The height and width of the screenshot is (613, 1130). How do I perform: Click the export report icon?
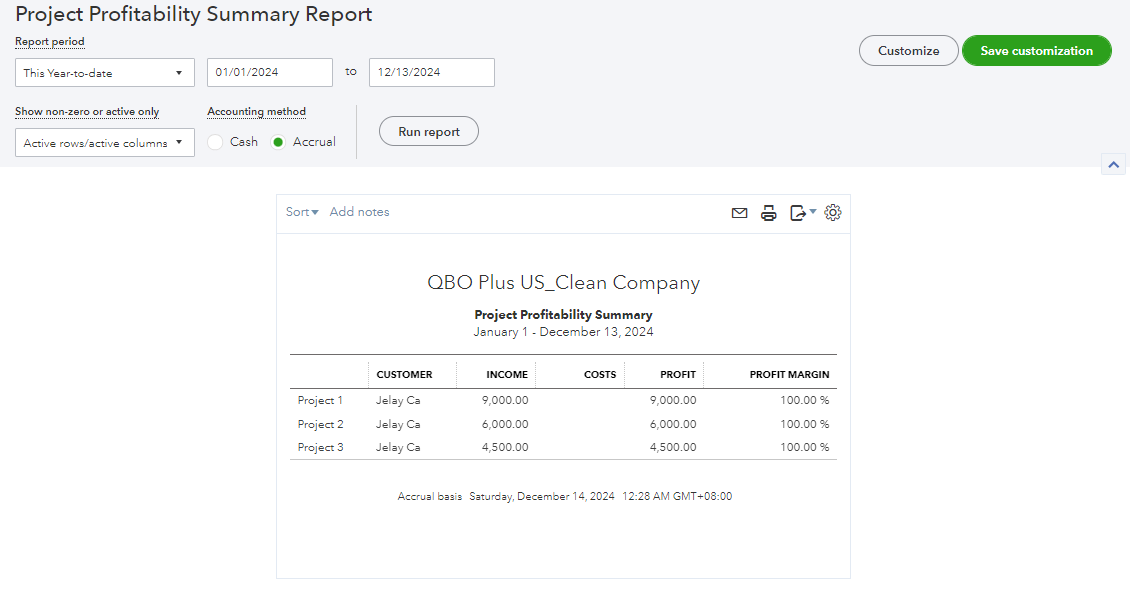coord(797,212)
